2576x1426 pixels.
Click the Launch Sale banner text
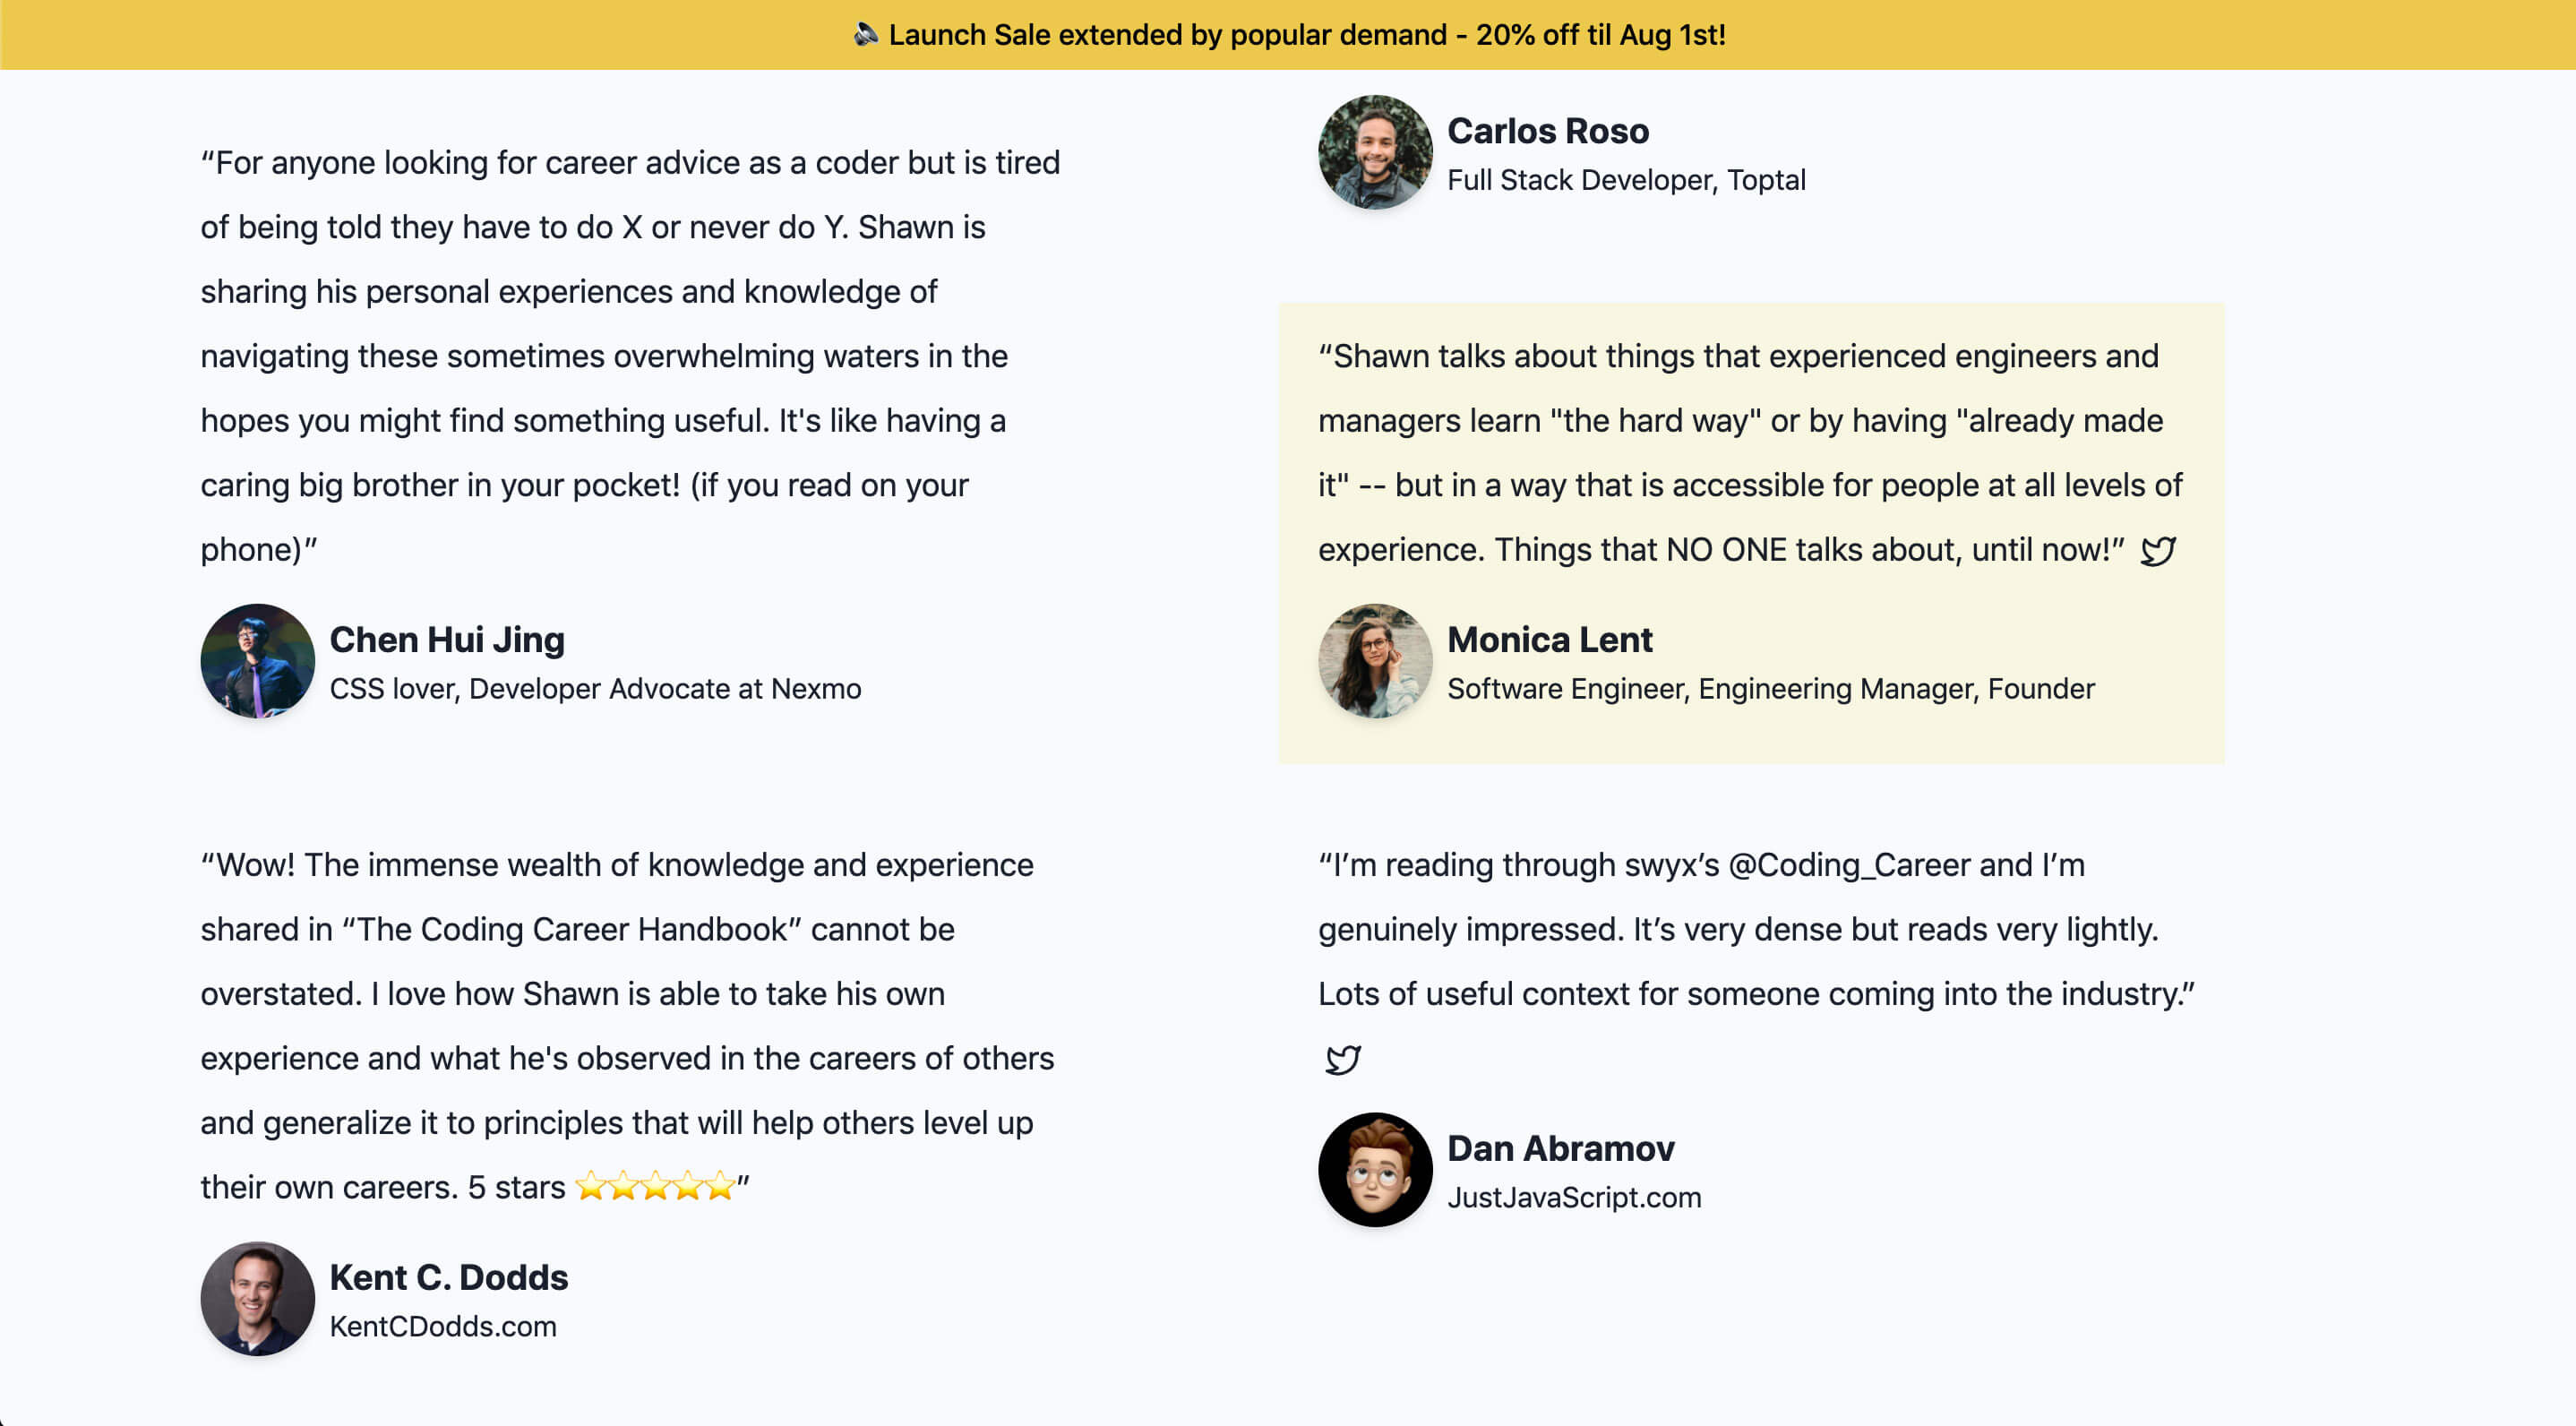pos(1307,35)
